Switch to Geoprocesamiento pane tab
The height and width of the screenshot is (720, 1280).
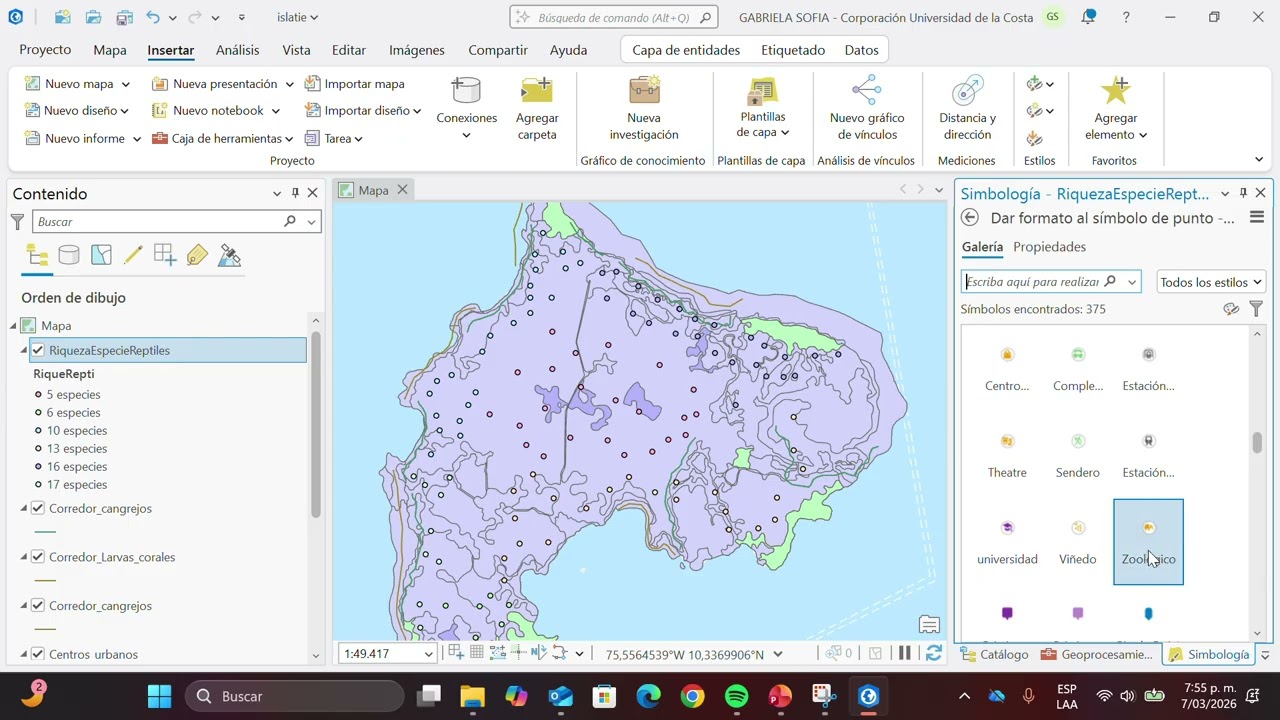coord(1096,654)
